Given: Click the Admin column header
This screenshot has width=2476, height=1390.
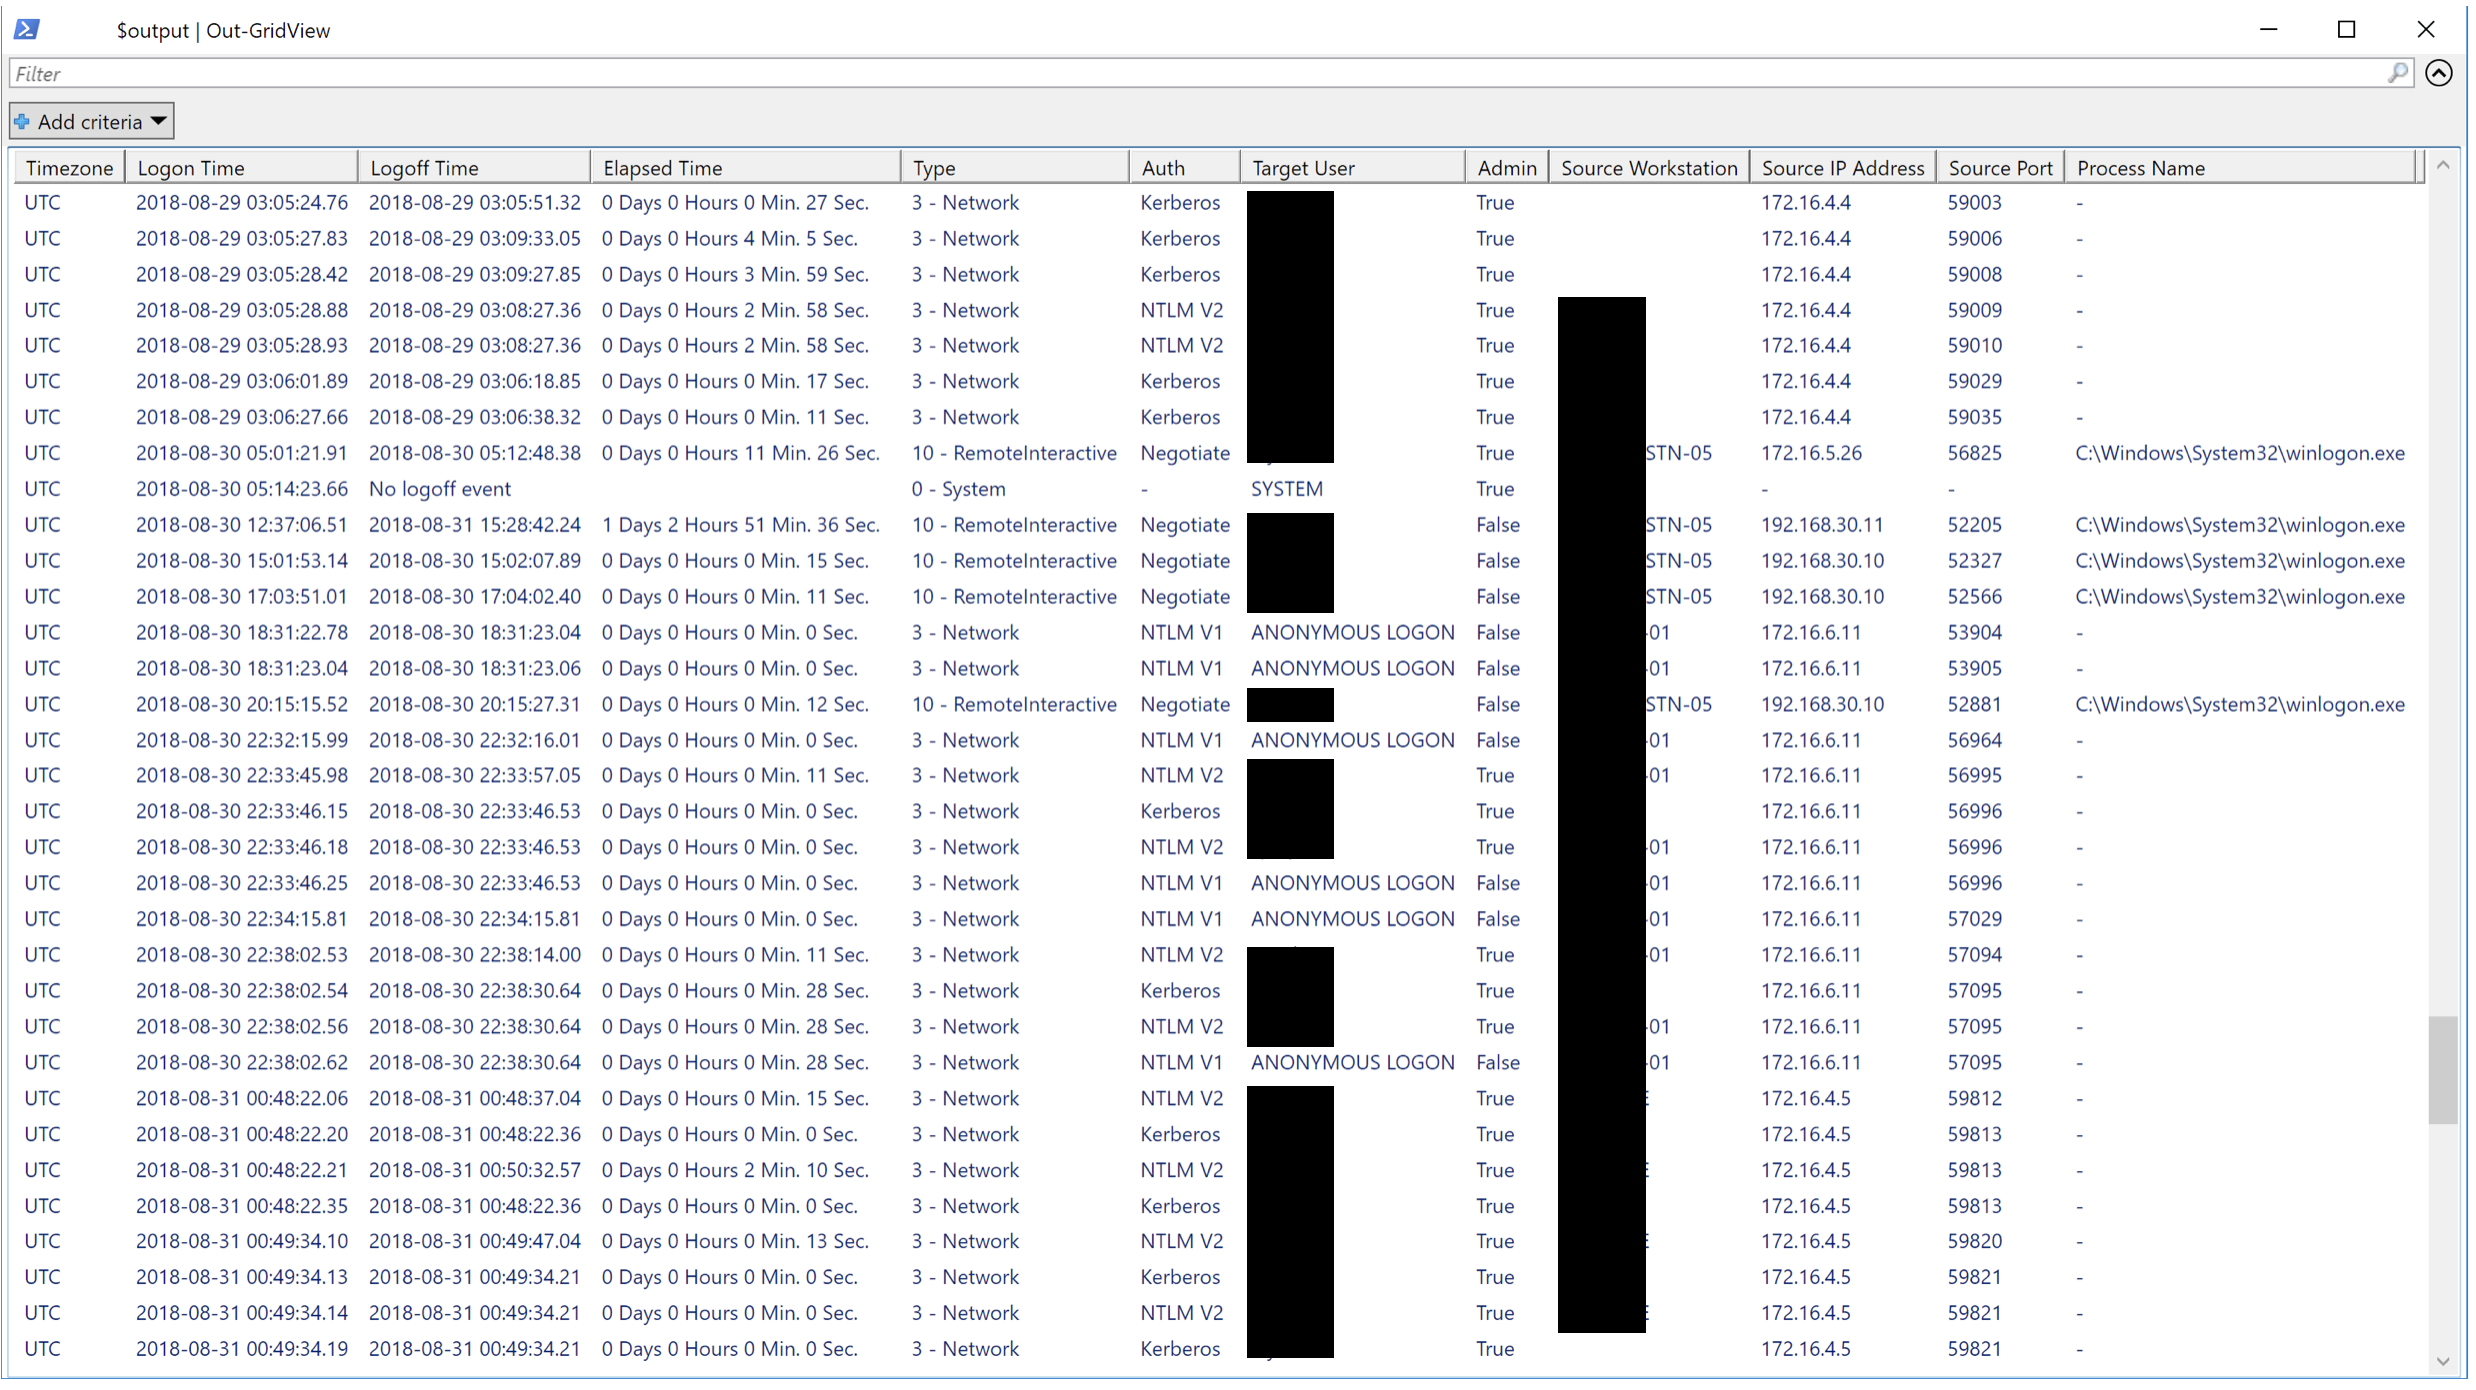Looking at the screenshot, I should [x=1506, y=168].
